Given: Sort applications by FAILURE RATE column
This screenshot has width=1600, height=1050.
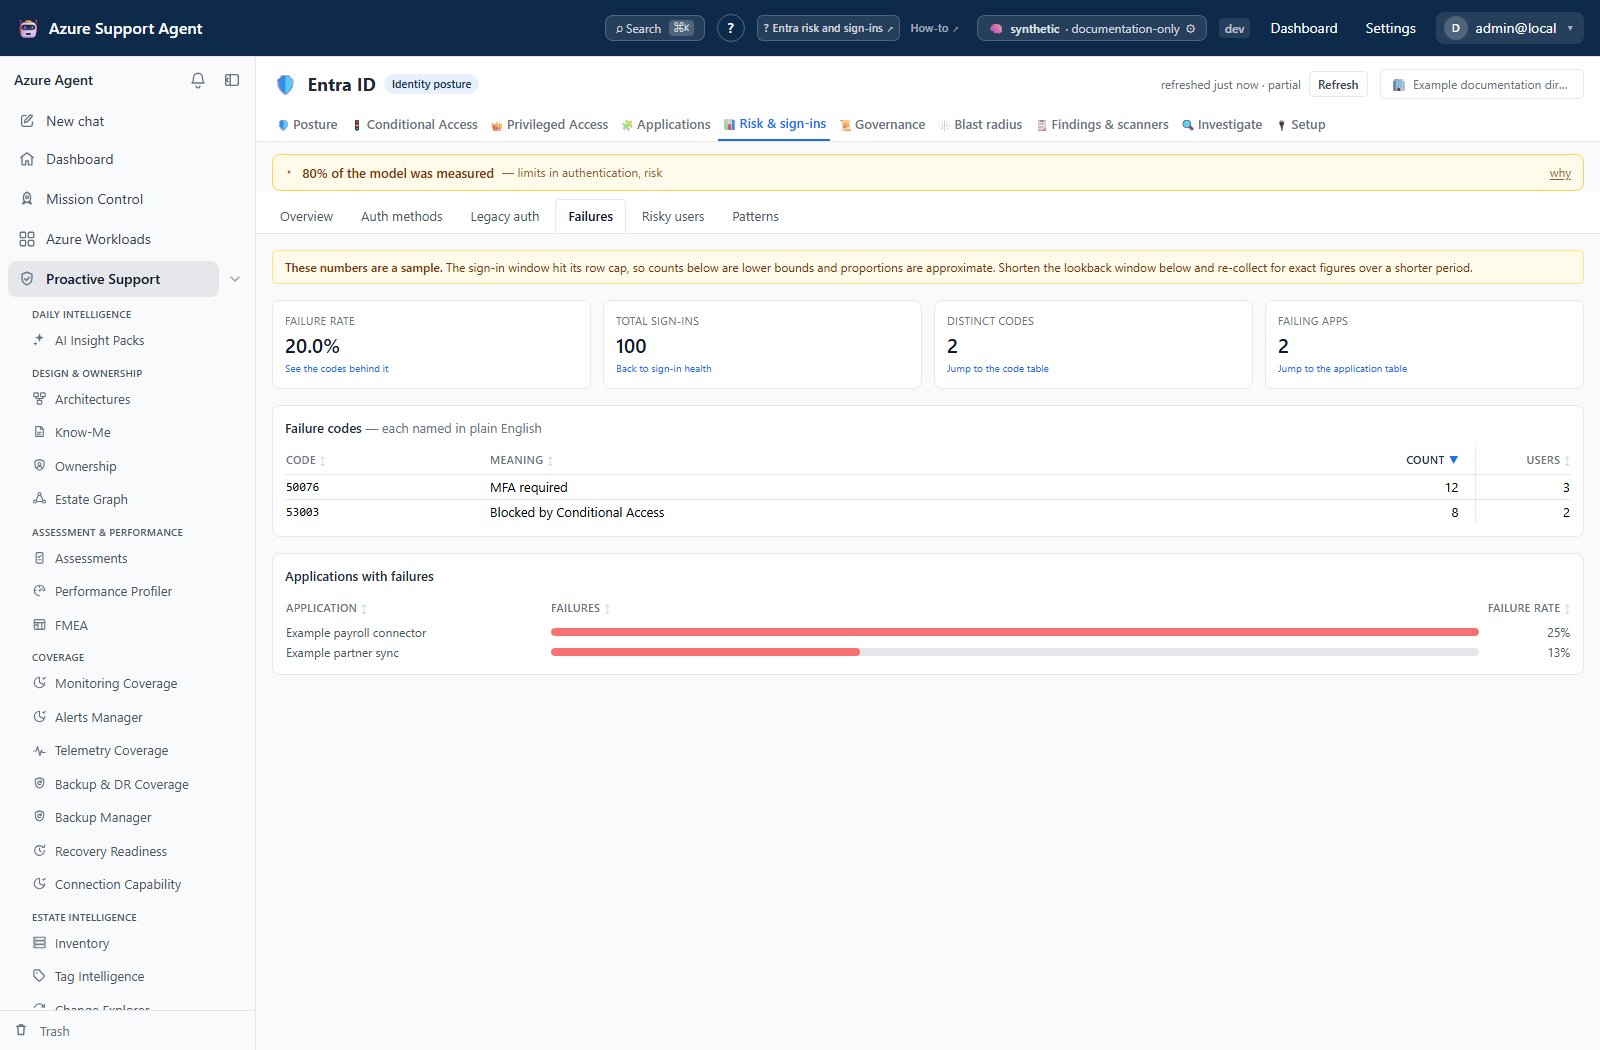Looking at the screenshot, I should [1529, 608].
